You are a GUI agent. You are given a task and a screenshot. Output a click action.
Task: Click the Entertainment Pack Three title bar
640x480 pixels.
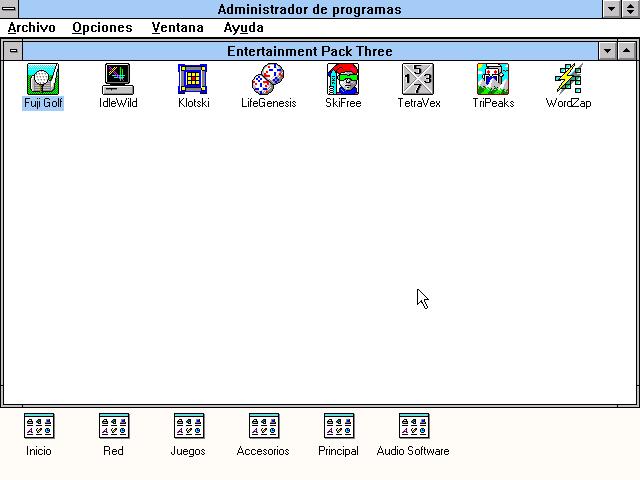point(310,51)
